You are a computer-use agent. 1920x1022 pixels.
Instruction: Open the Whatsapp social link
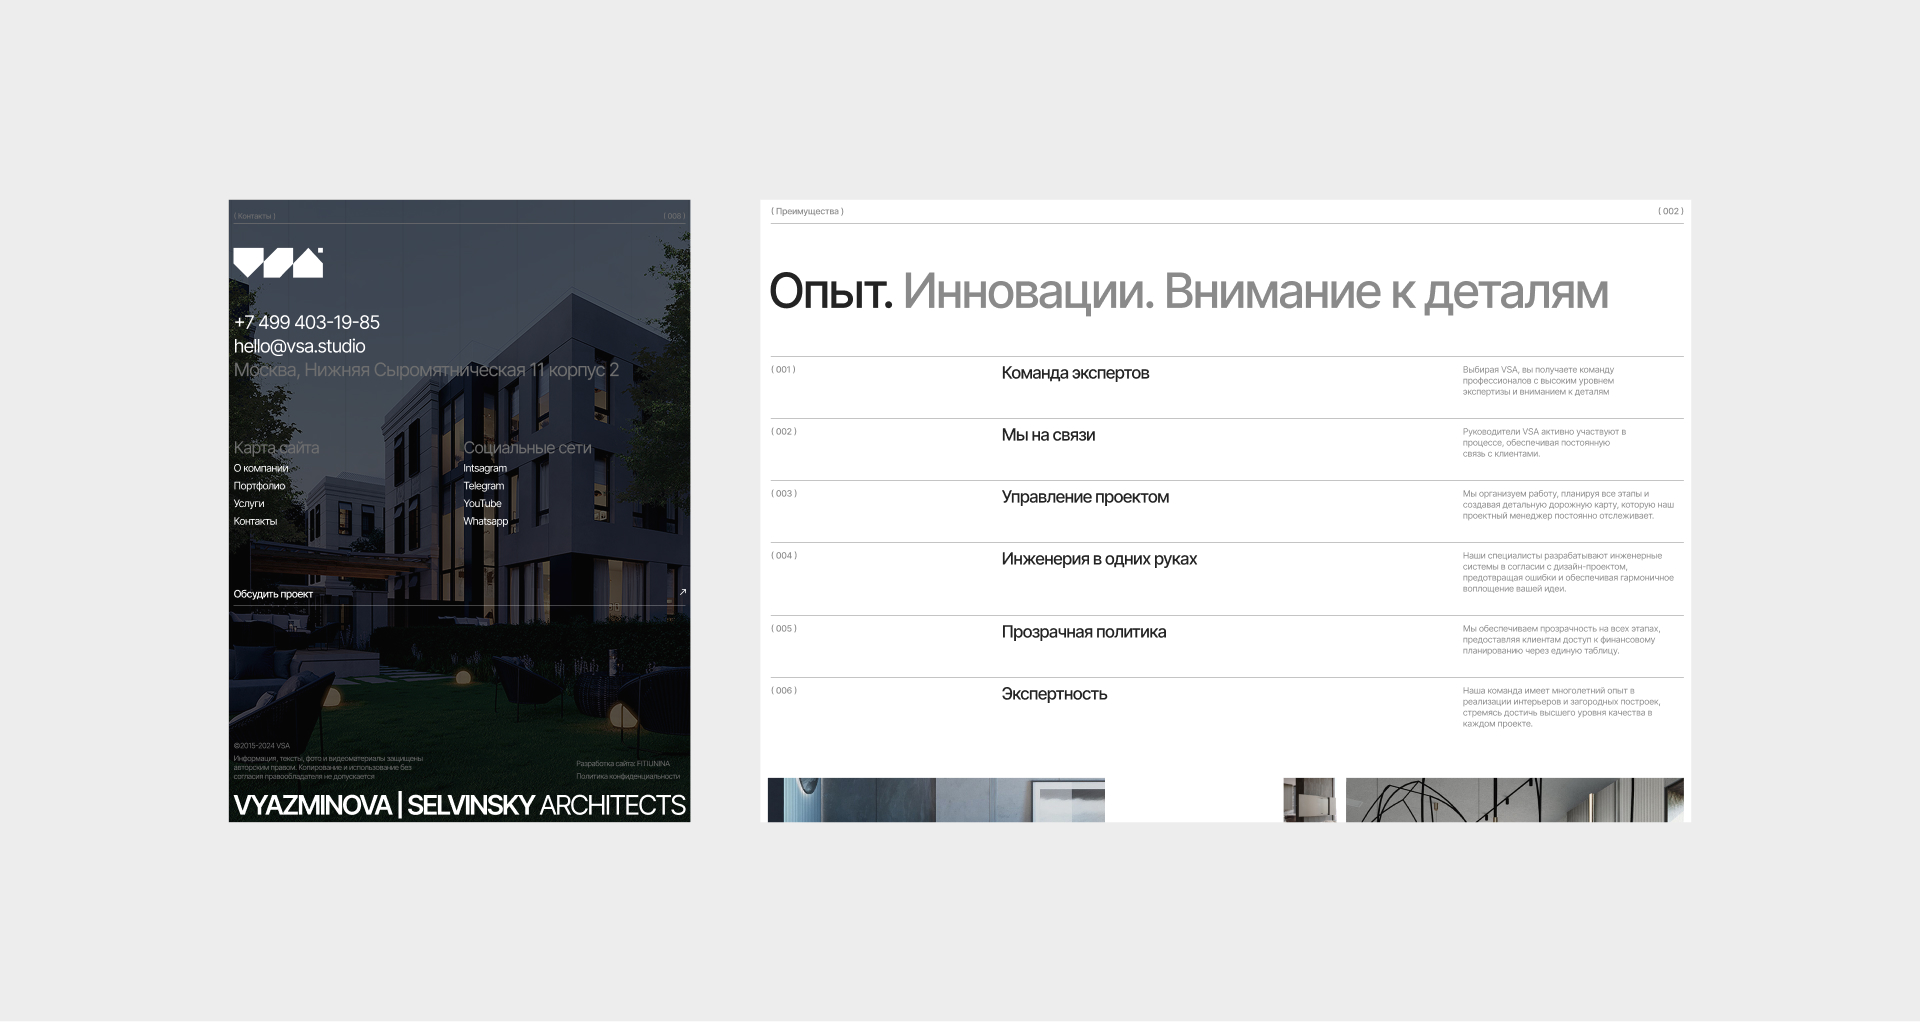click(x=487, y=521)
